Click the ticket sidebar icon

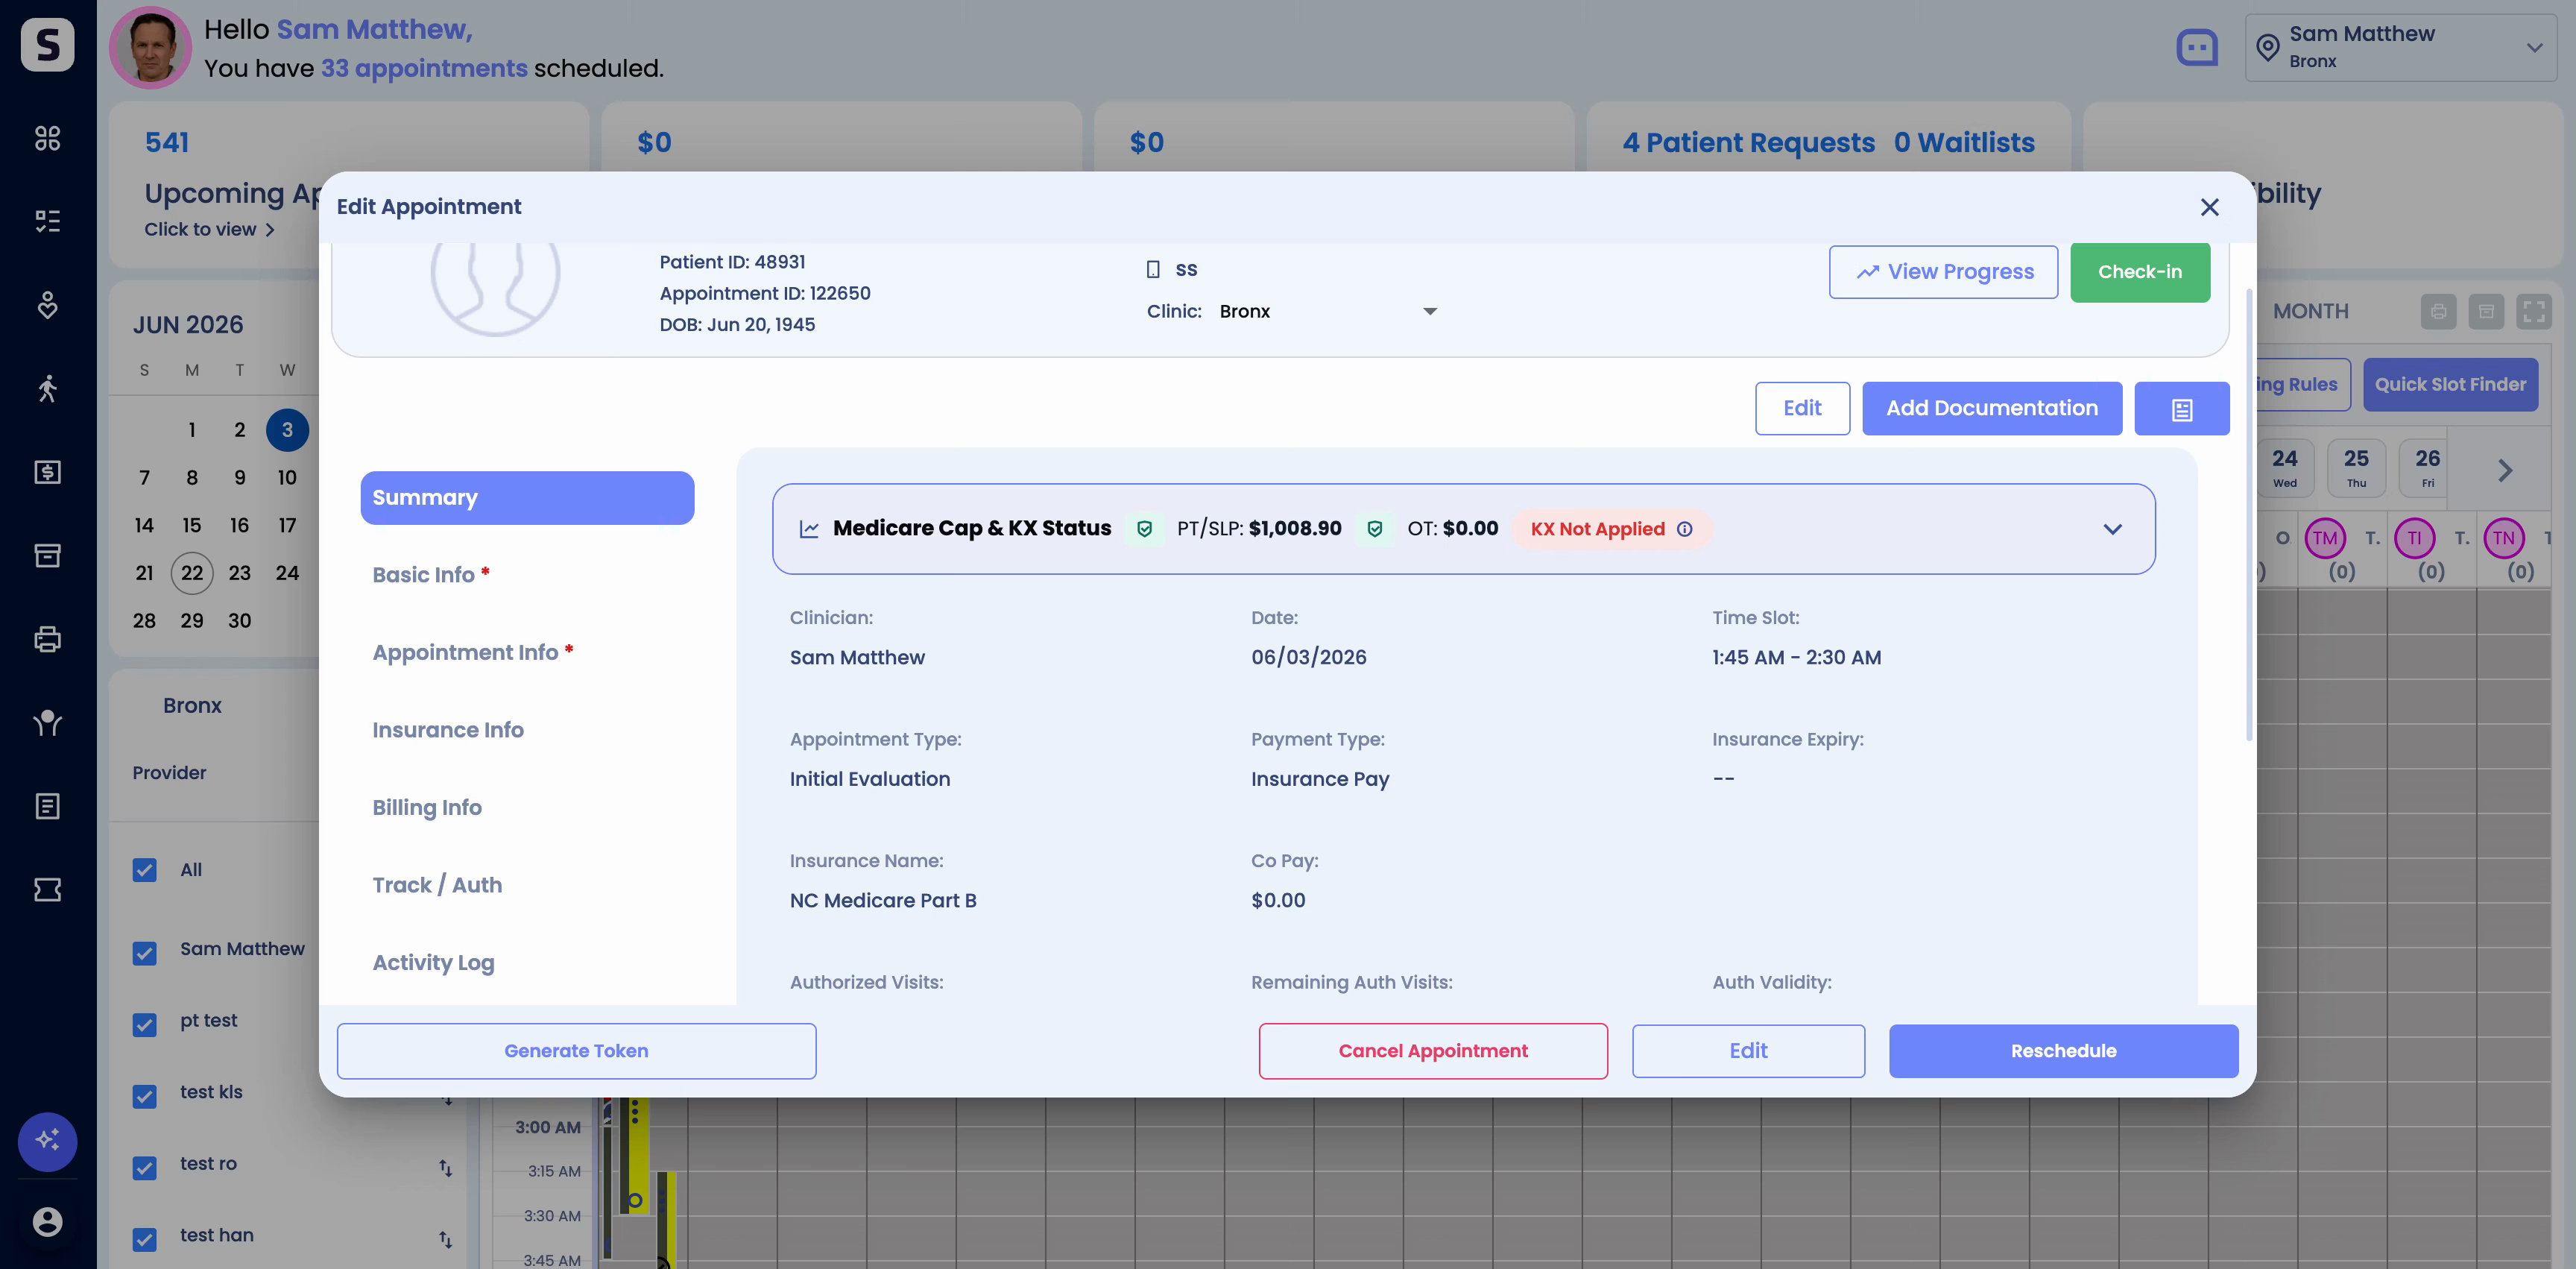(x=47, y=889)
